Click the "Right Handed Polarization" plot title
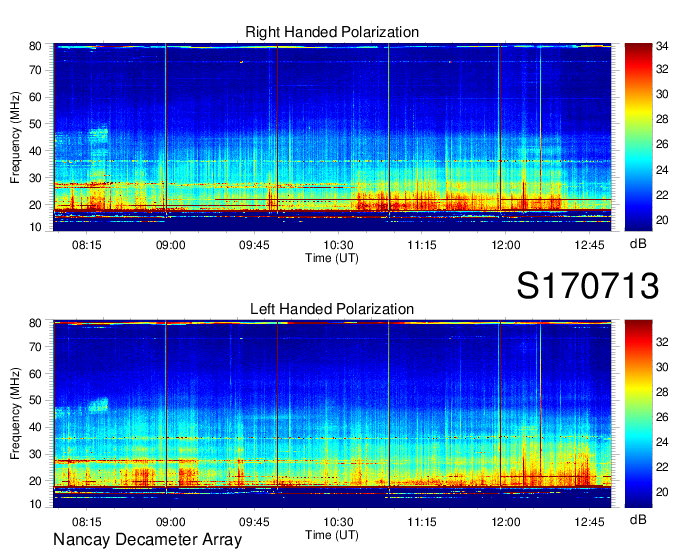 click(x=332, y=32)
